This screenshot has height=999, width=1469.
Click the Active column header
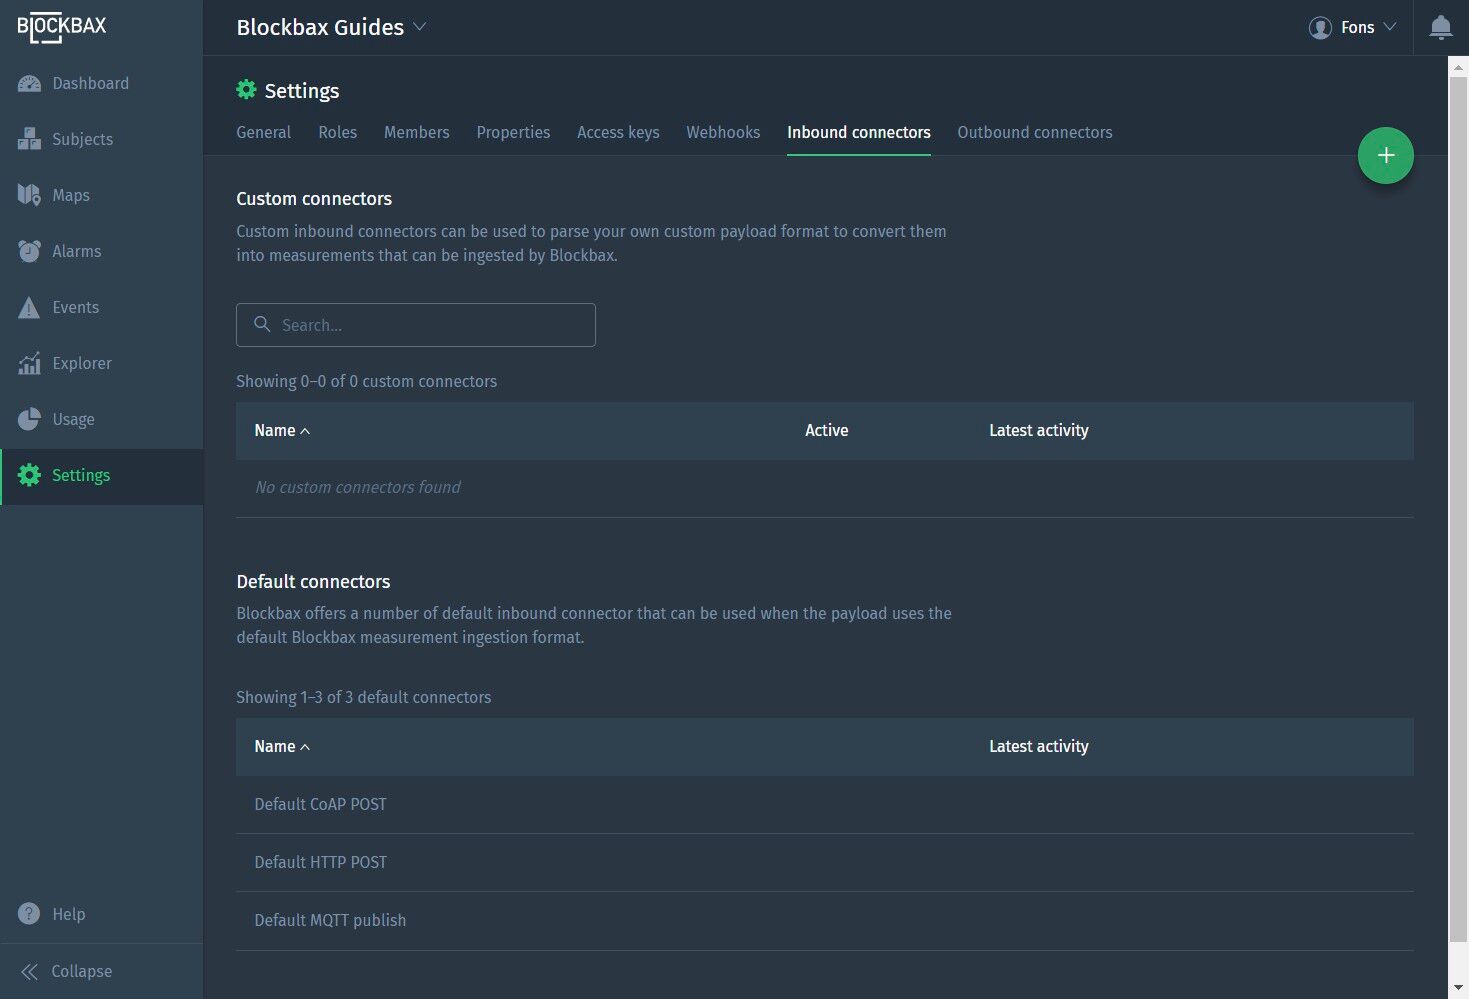click(826, 431)
